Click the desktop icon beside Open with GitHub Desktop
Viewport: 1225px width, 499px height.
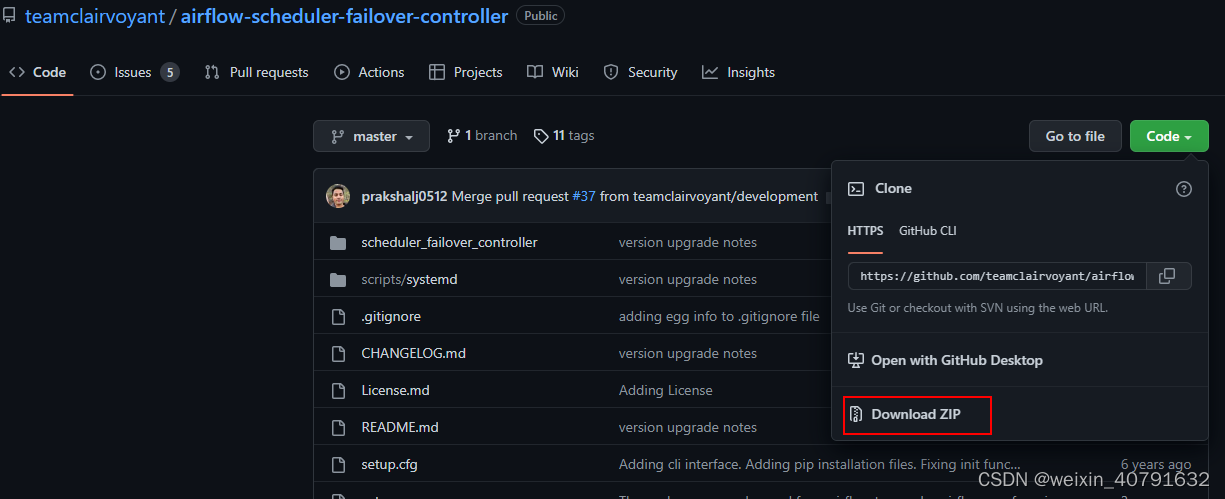856,360
